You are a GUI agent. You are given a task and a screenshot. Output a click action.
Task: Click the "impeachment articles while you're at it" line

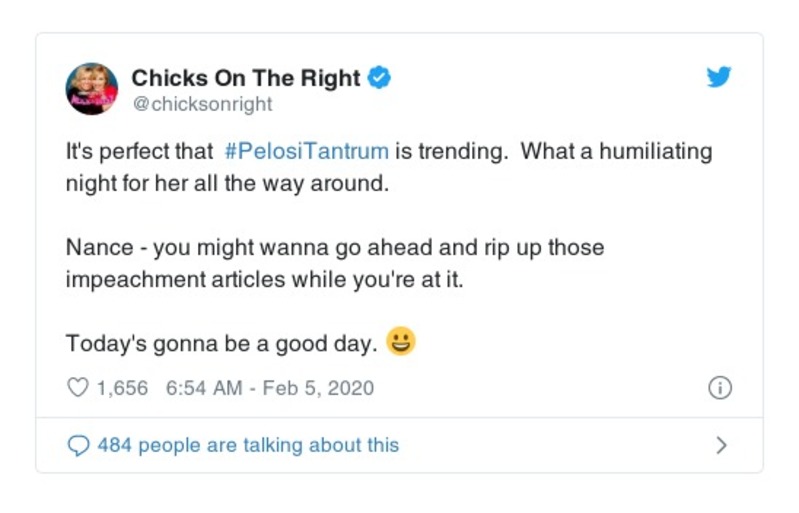point(264,280)
